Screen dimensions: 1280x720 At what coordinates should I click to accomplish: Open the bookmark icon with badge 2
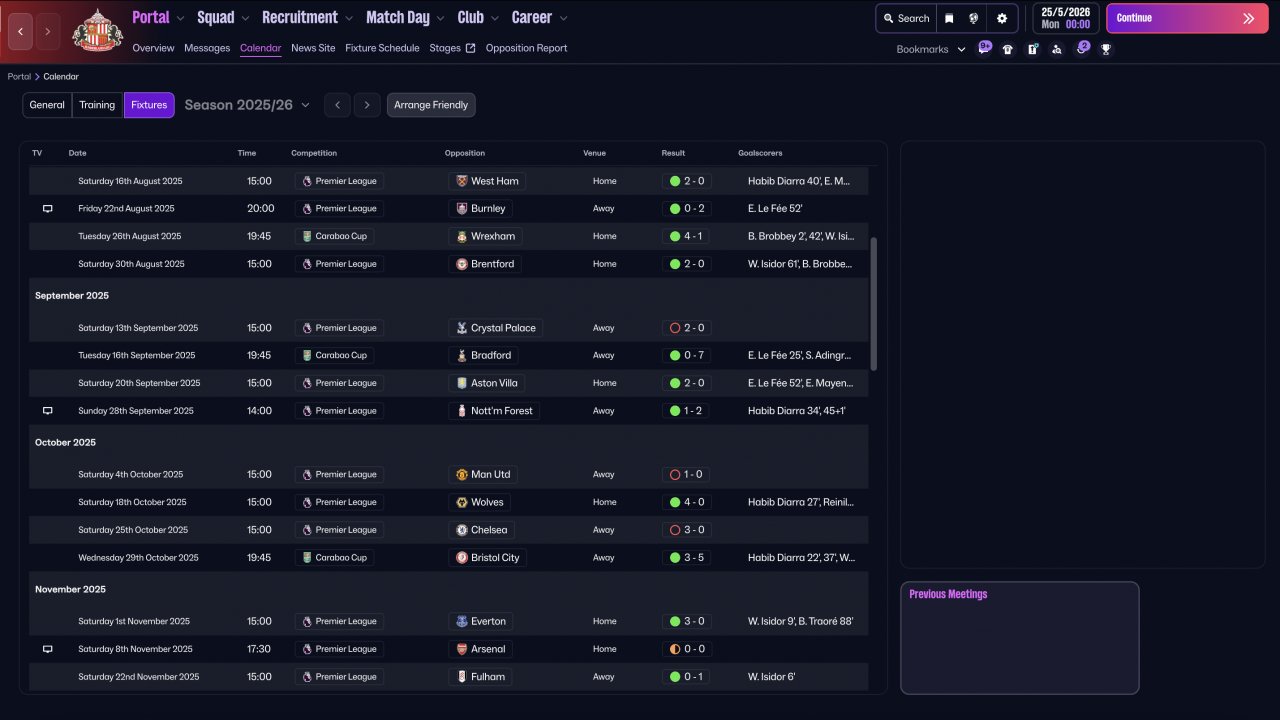(1082, 48)
